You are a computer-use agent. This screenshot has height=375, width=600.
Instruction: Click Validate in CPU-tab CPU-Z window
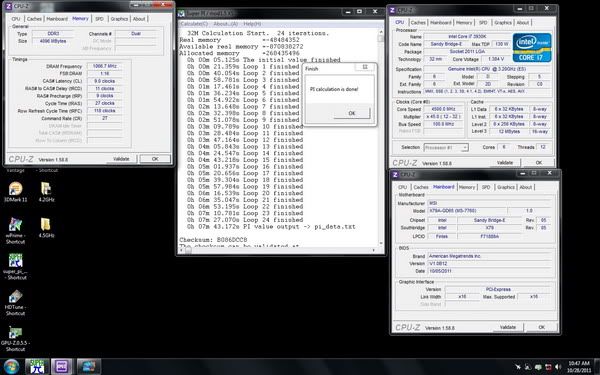pos(505,163)
